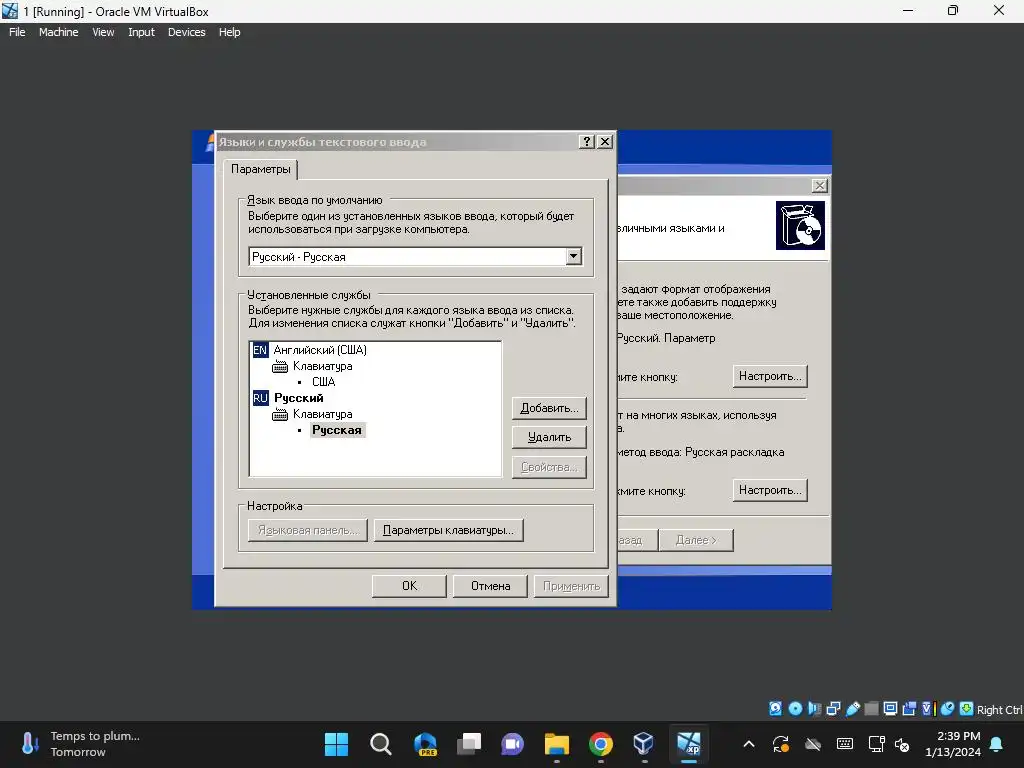Select the США keyboard layout entry

(x=323, y=382)
